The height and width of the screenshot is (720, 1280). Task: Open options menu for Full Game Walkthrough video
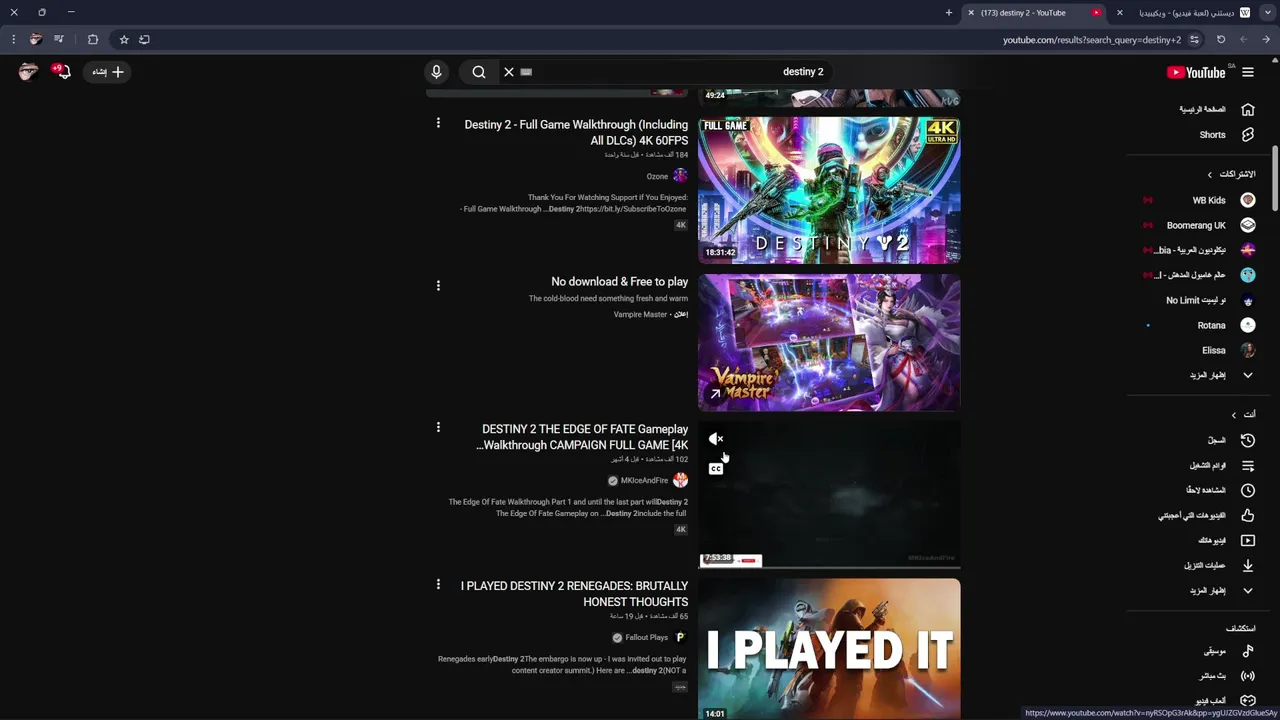(x=438, y=123)
